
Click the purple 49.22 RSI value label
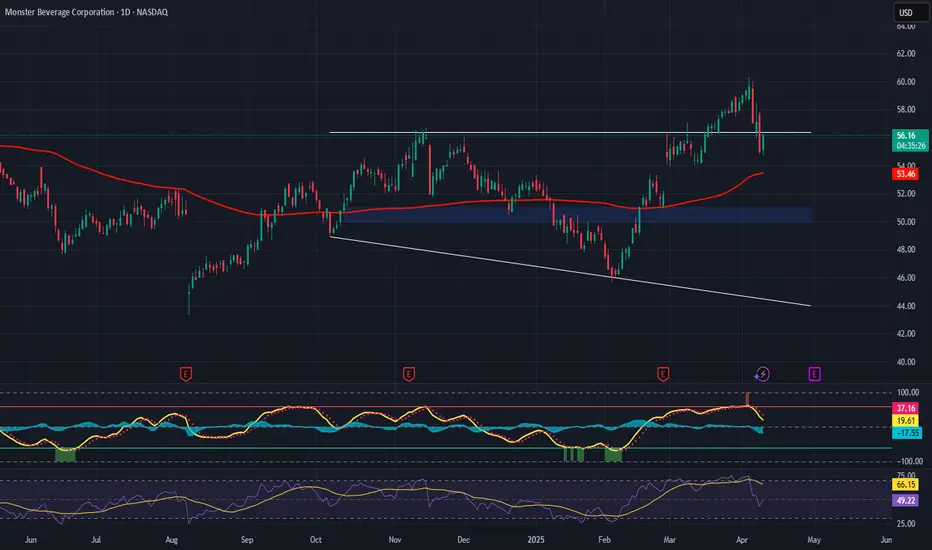coord(905,501)
